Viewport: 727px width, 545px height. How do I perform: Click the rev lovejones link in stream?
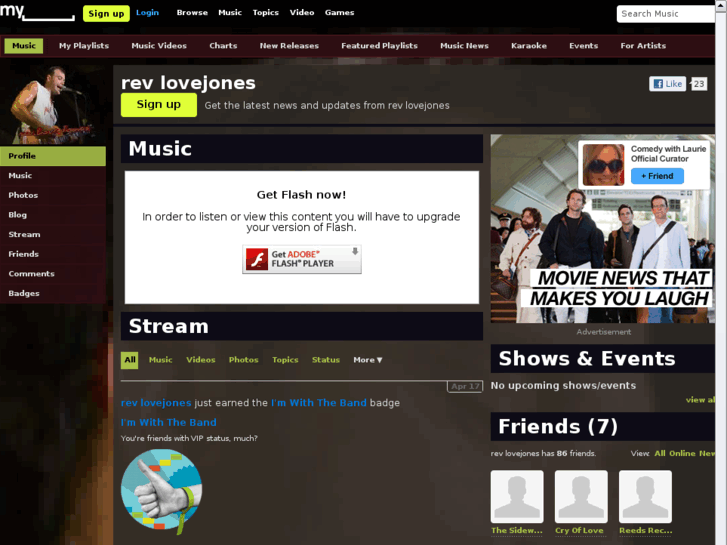click(156, 403)
